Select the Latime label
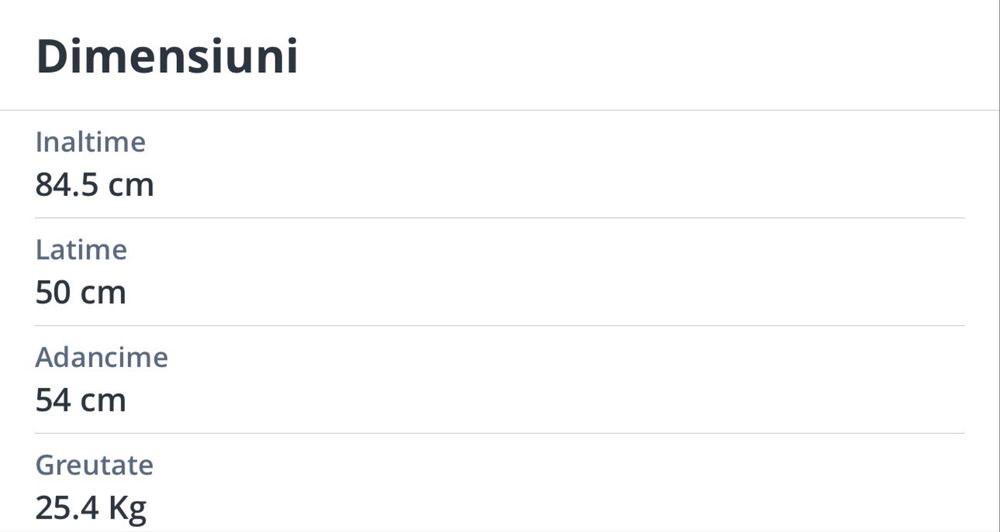This screenshot has width=1000, height=532. point(81,249)
